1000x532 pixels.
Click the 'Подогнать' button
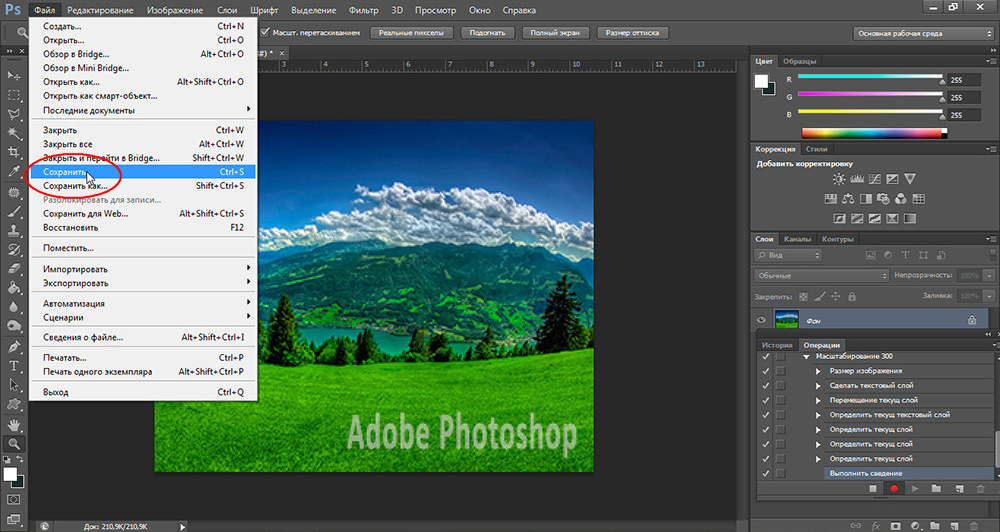(487, 33)
